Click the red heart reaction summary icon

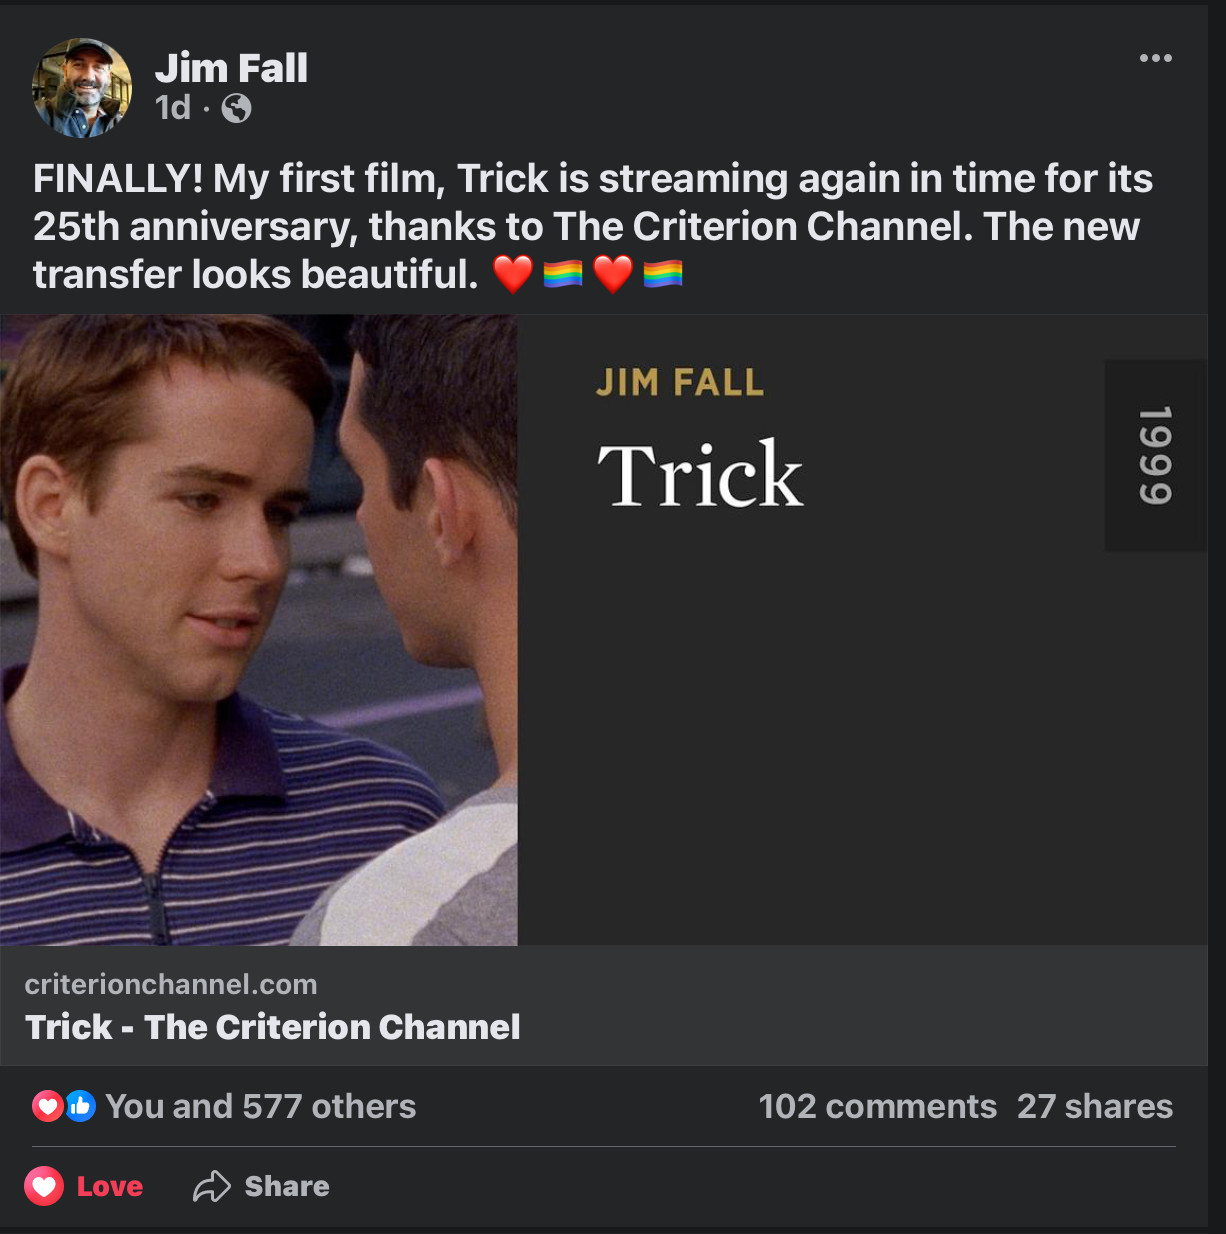point(47,1106)
